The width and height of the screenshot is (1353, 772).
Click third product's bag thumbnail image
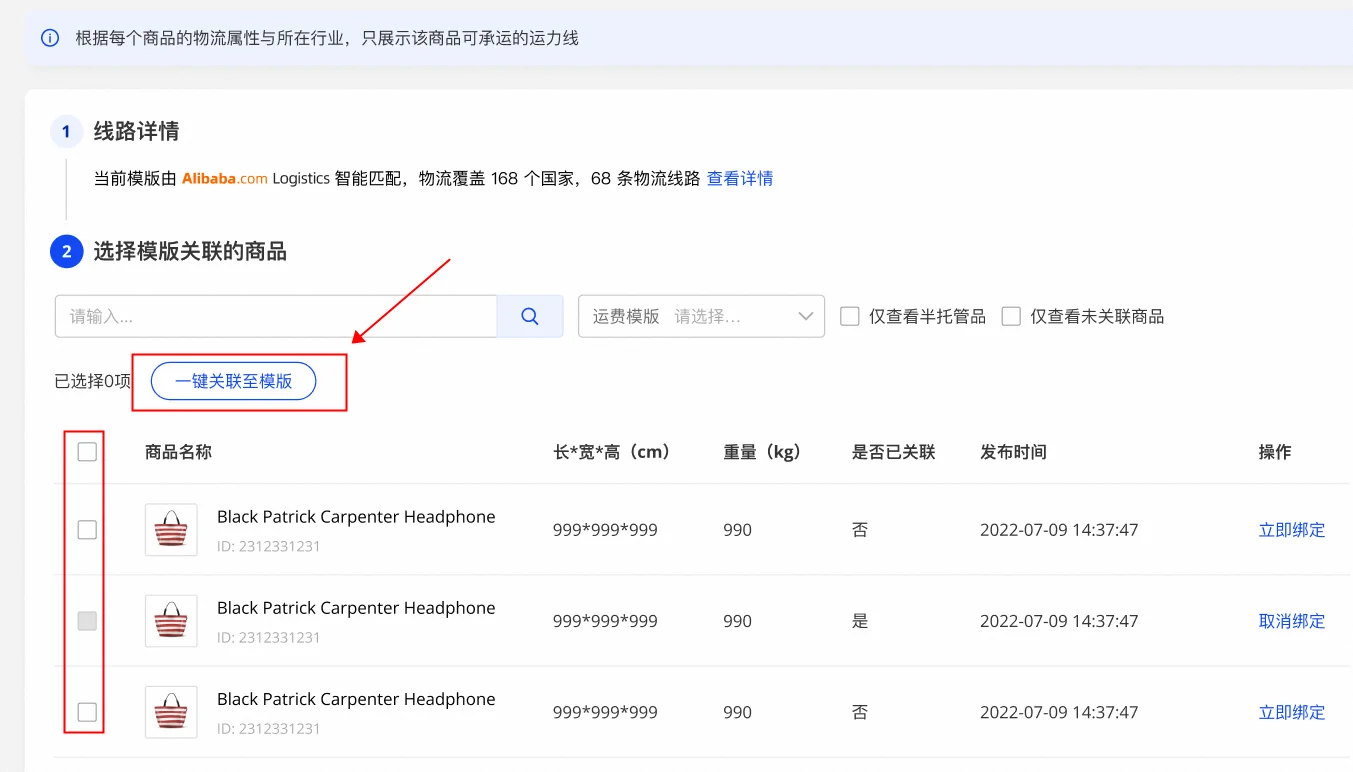point(171,712)
